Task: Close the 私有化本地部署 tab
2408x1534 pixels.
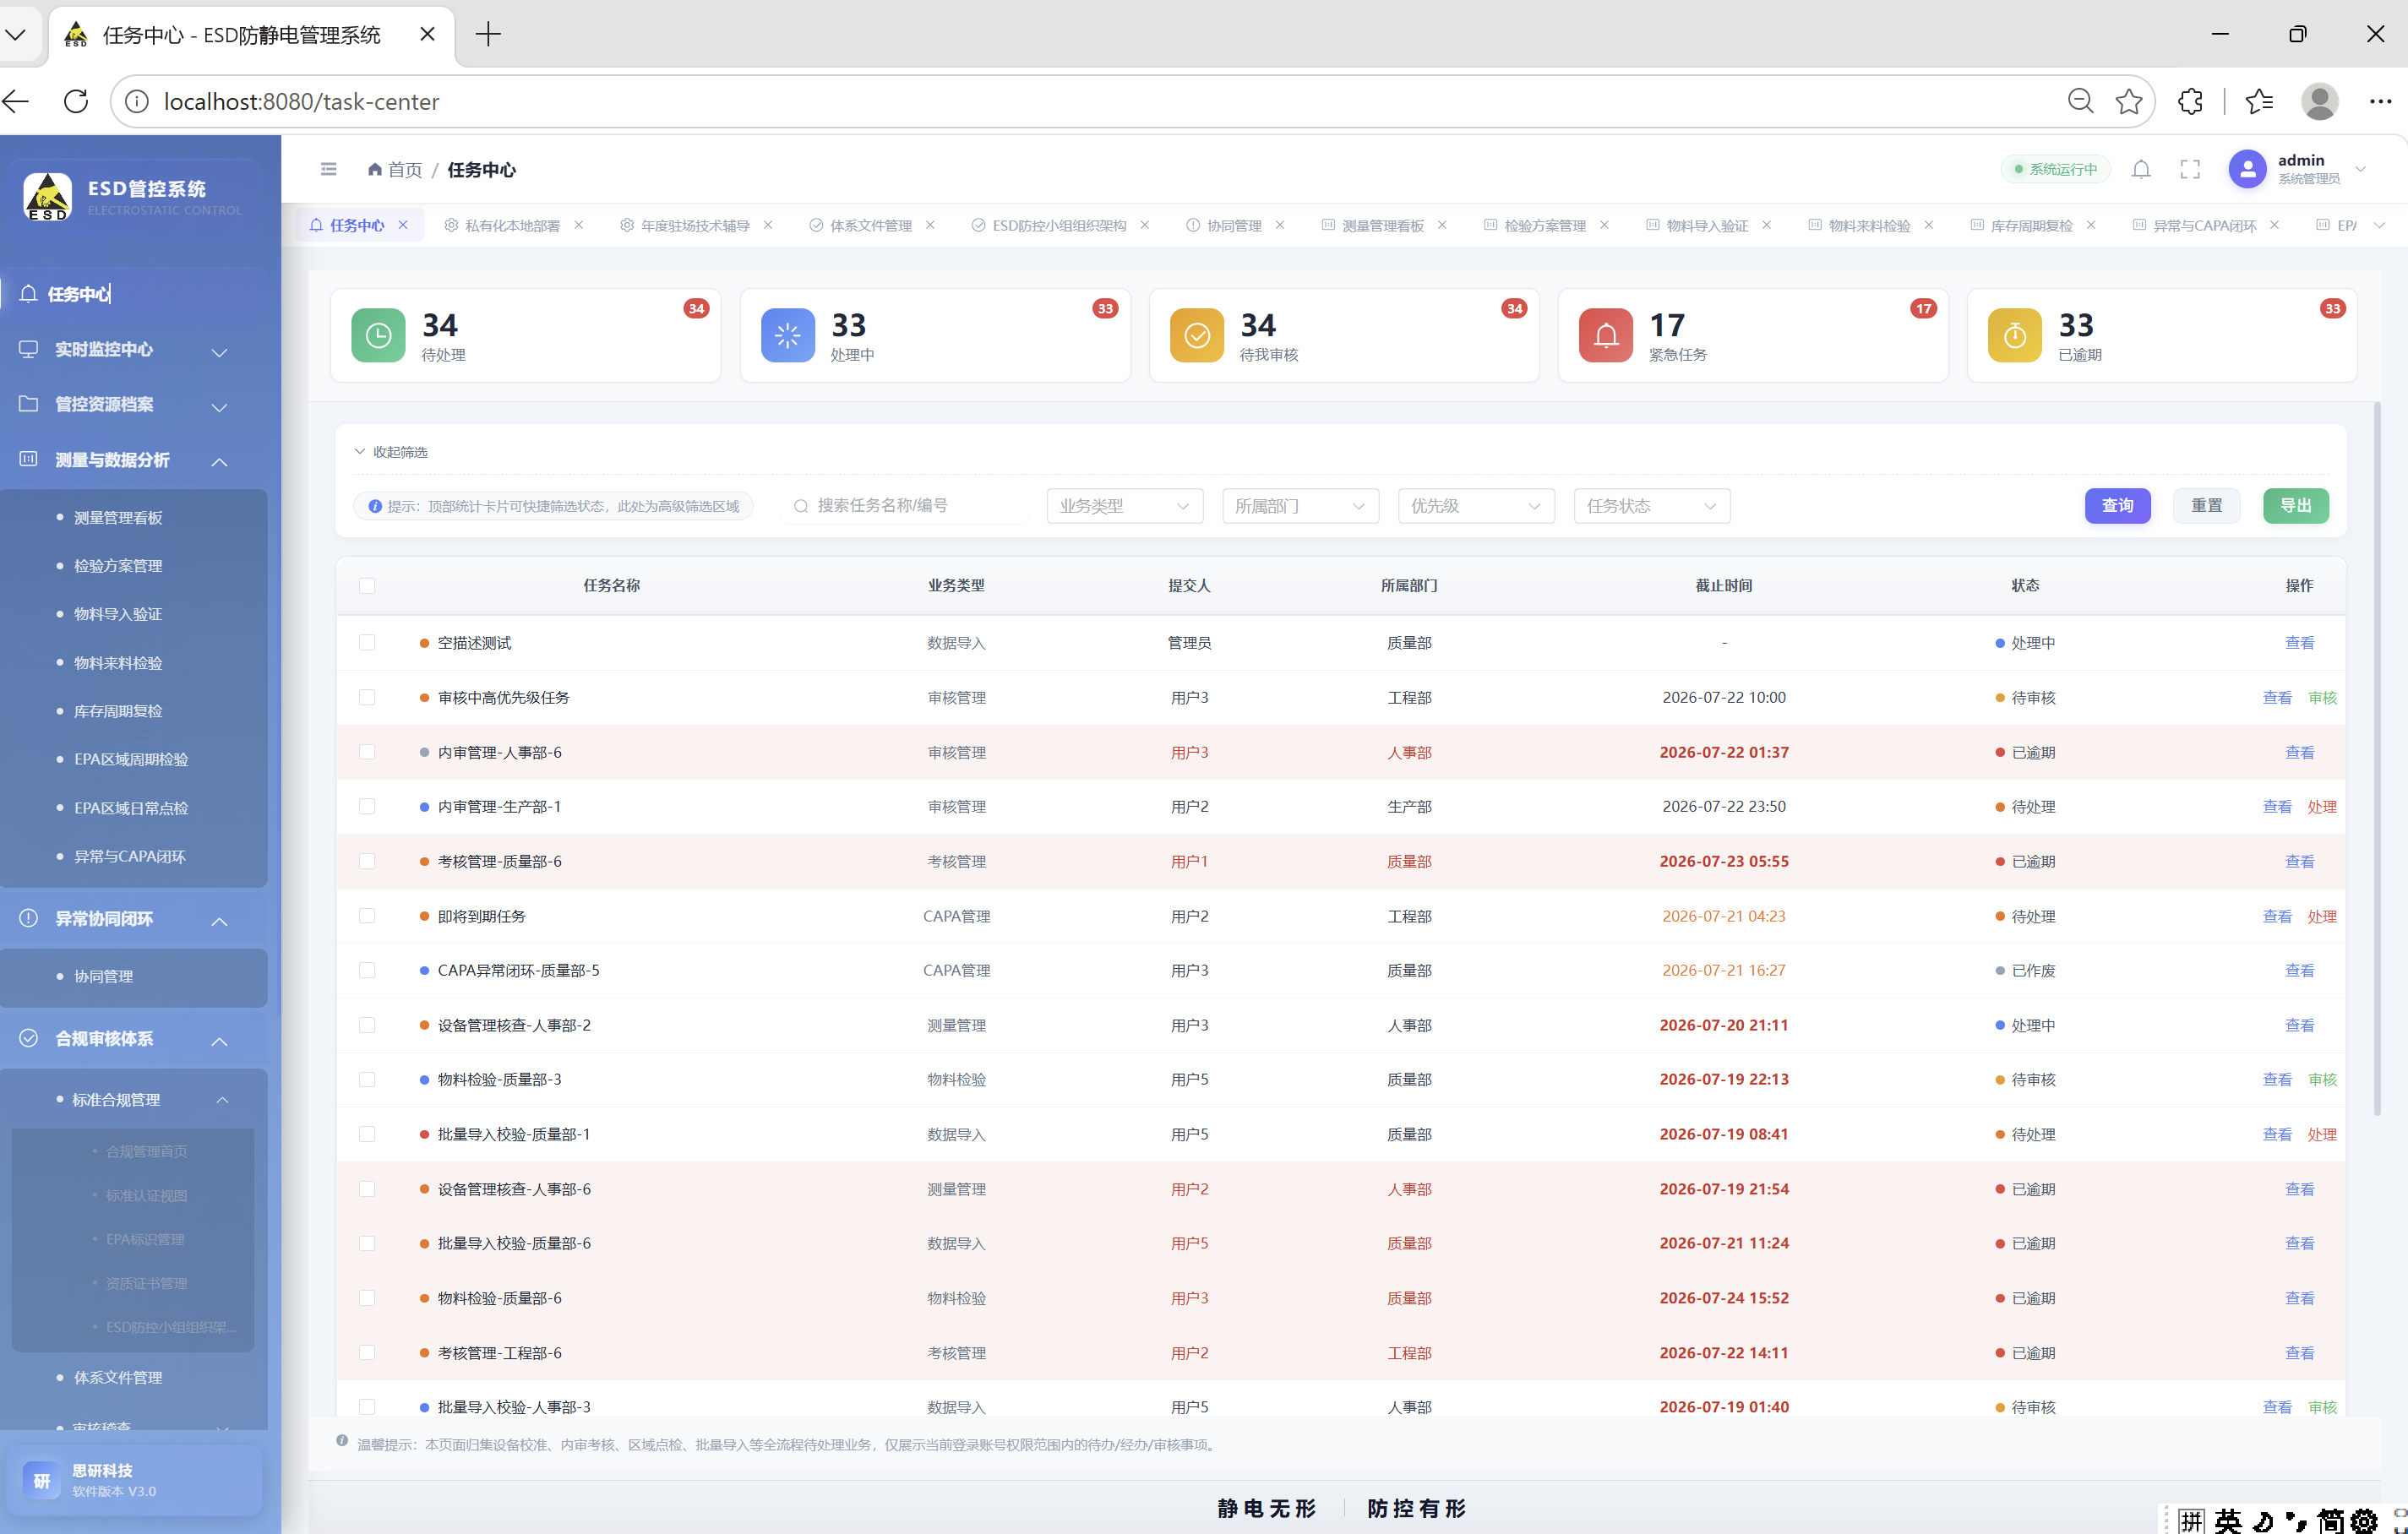Action: point(578,225)
